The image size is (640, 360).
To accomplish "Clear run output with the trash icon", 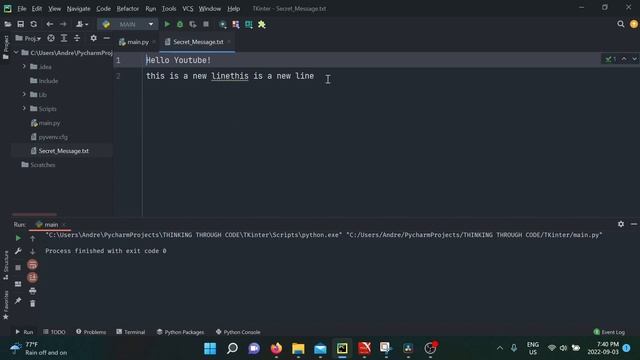I will 33,303.
